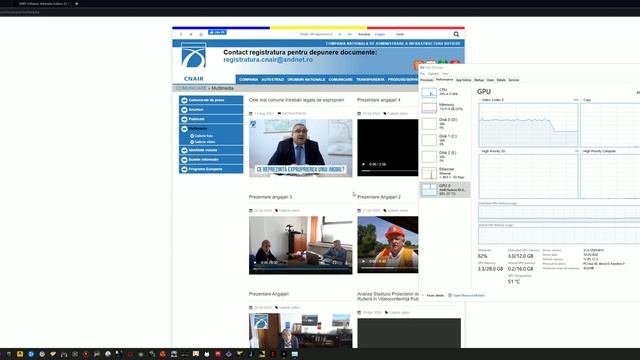Open Prezentare angajati 3 title link
This screenshot has width=640, height=360.
270,197
